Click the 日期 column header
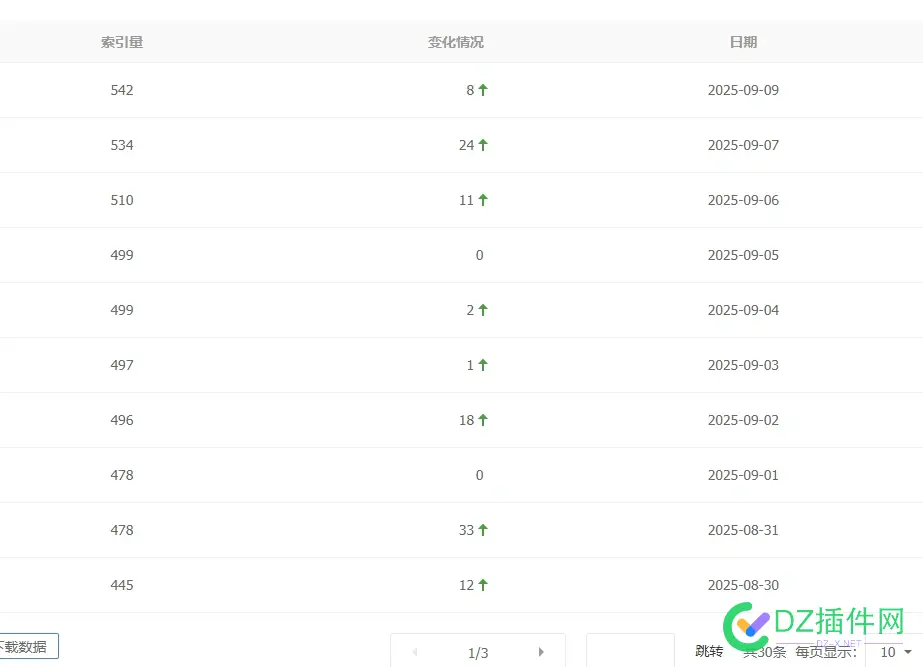This screenshot has height=667, width=923. (x=743, y=42)
